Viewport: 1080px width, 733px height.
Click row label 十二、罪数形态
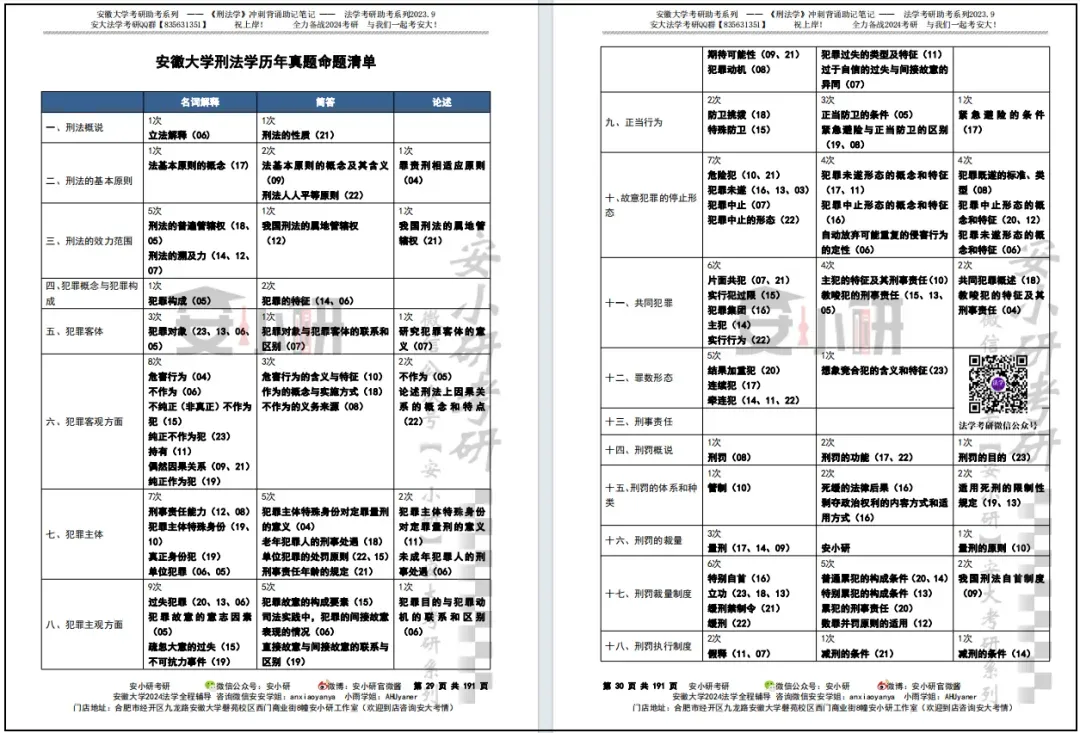coord(638,378)
